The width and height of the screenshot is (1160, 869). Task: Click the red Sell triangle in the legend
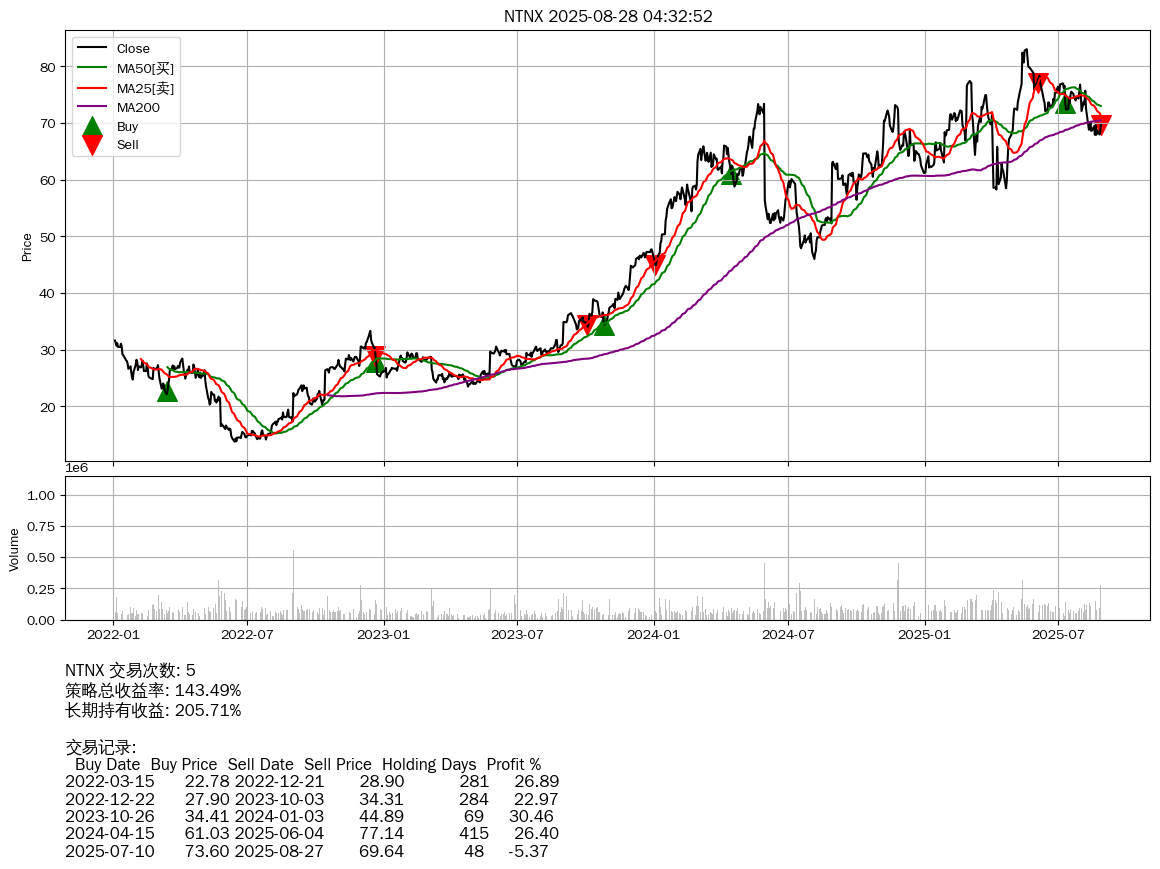point(92,145)
